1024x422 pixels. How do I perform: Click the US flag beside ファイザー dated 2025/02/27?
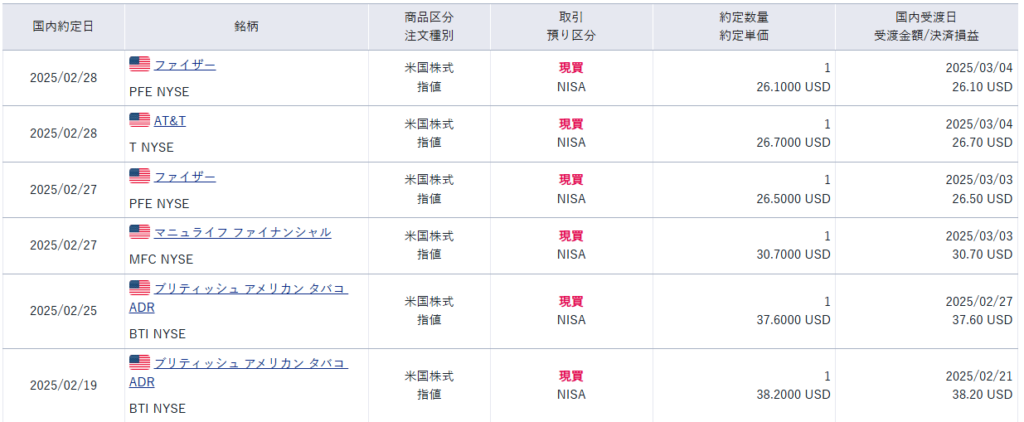(x=139, y=176)
